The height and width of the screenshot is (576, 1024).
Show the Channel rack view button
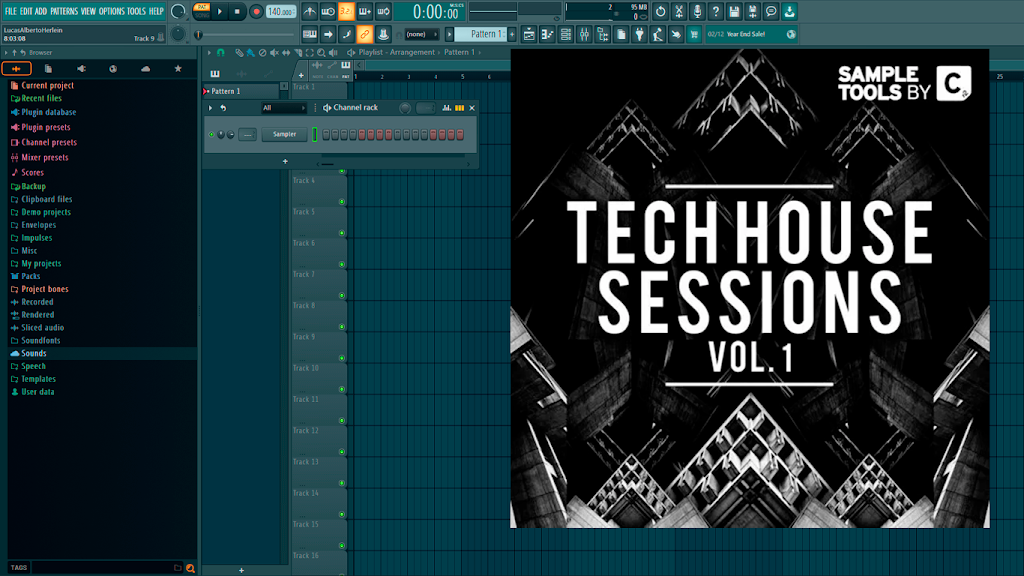(566, 34)
